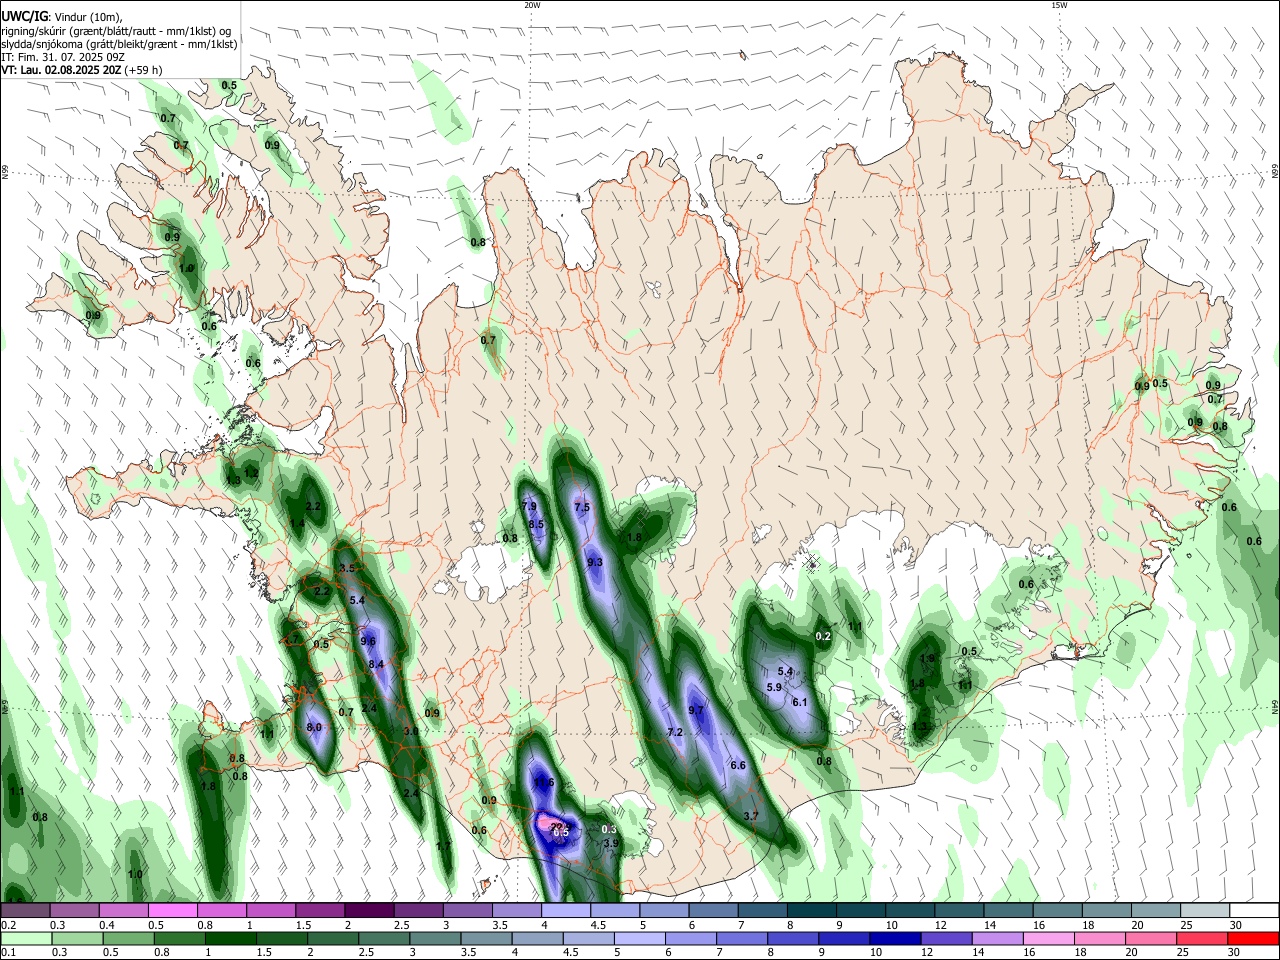This screenshot has width=1280, height=960.
Task: Click the 15W longitude label
Action: pyautogui.click(x=1059, y=5)
